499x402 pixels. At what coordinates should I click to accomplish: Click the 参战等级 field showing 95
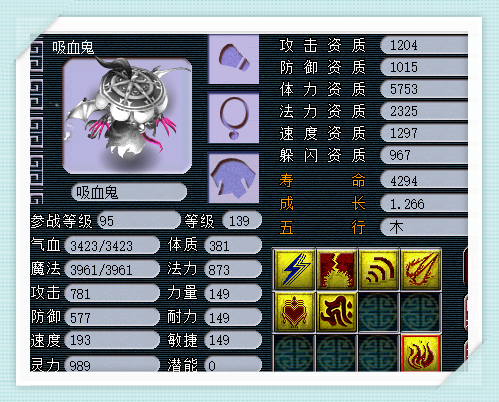click(x=139, y=220)
